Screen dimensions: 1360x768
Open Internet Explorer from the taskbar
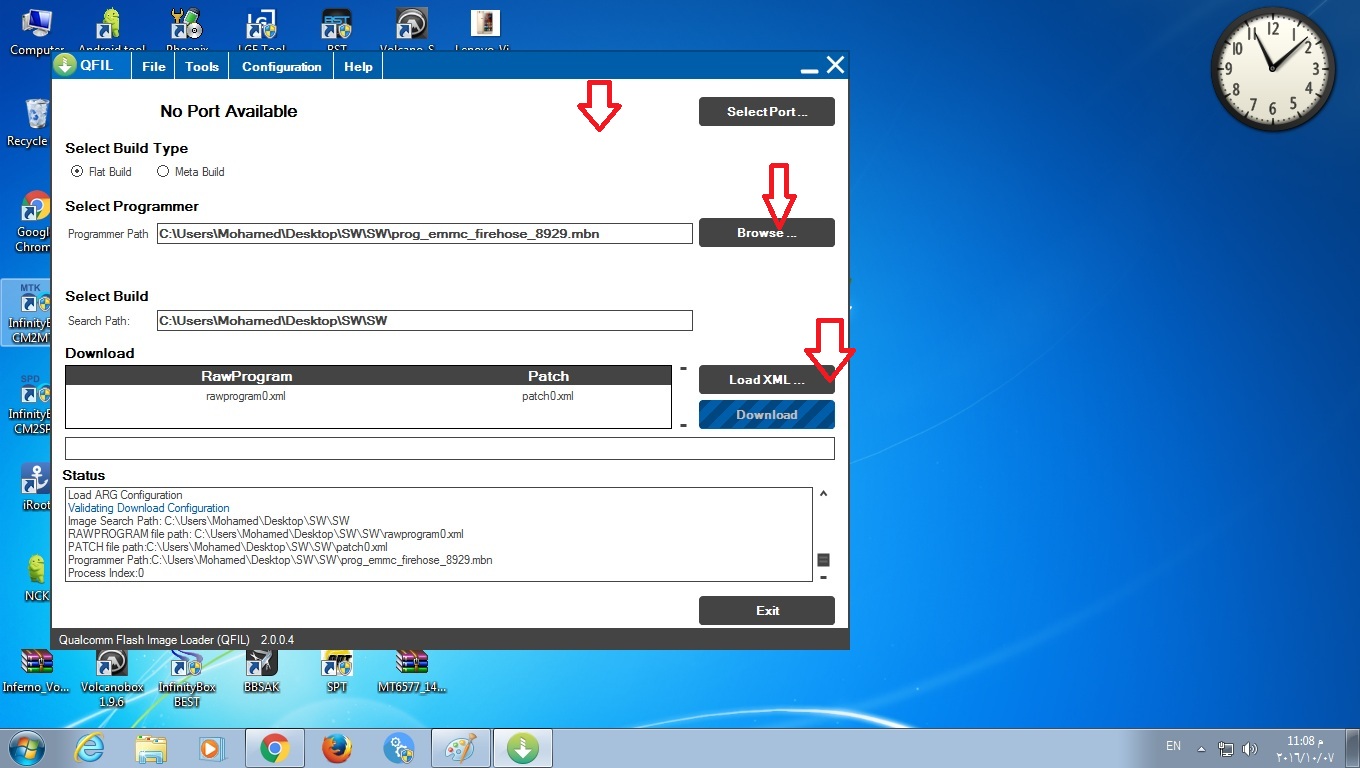90,748
